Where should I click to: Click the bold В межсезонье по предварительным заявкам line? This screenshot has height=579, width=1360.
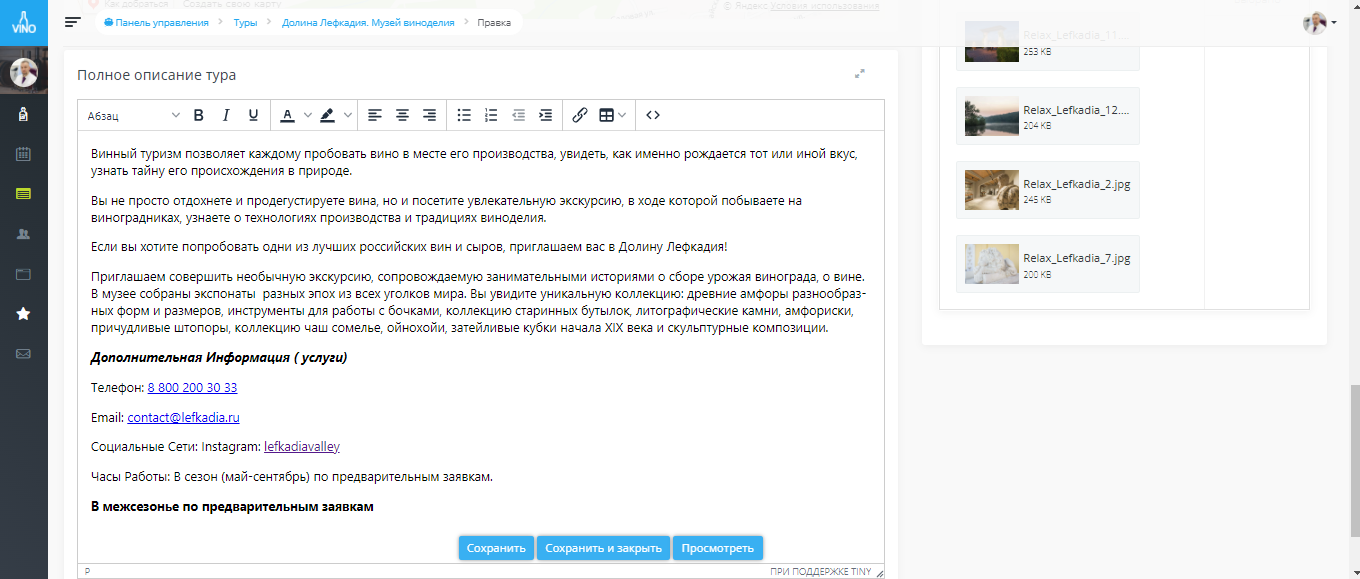click(232, 507)
